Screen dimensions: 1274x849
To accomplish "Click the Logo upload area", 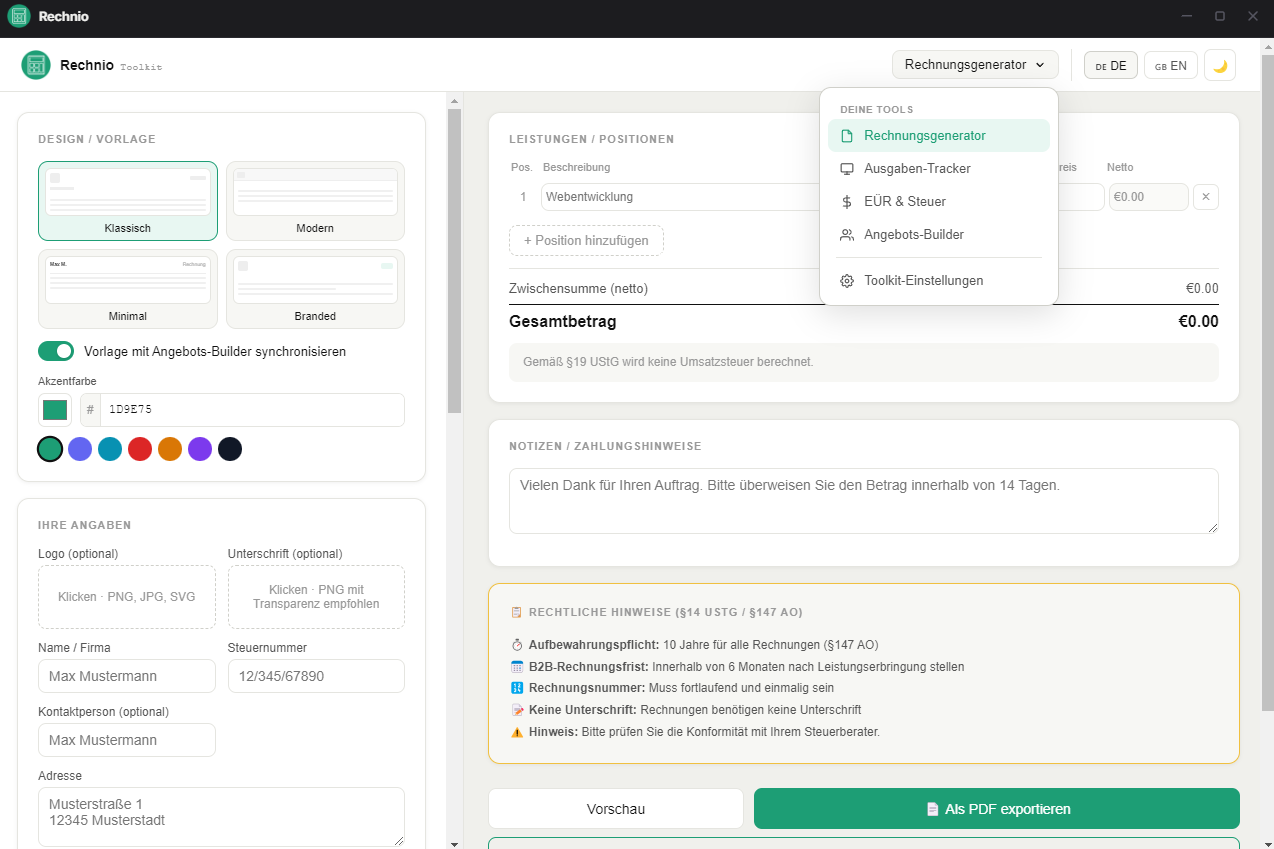I will [x=127, y=597].
